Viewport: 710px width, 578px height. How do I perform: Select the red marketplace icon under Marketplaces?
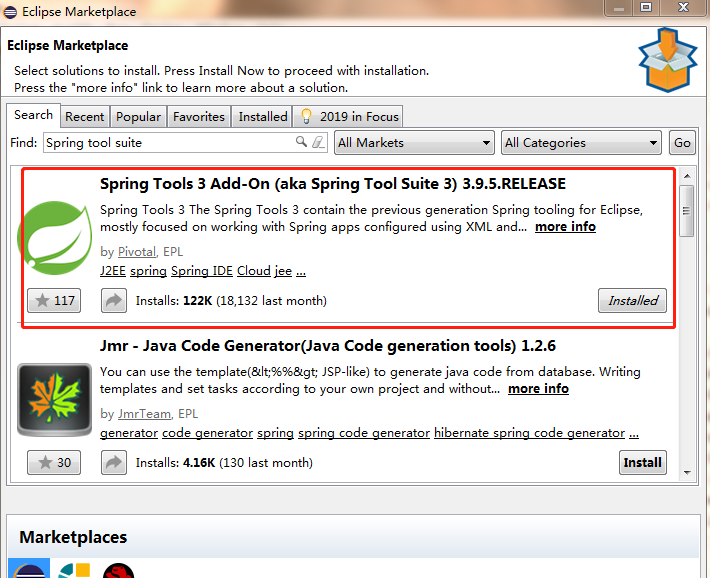pos(118,571)
